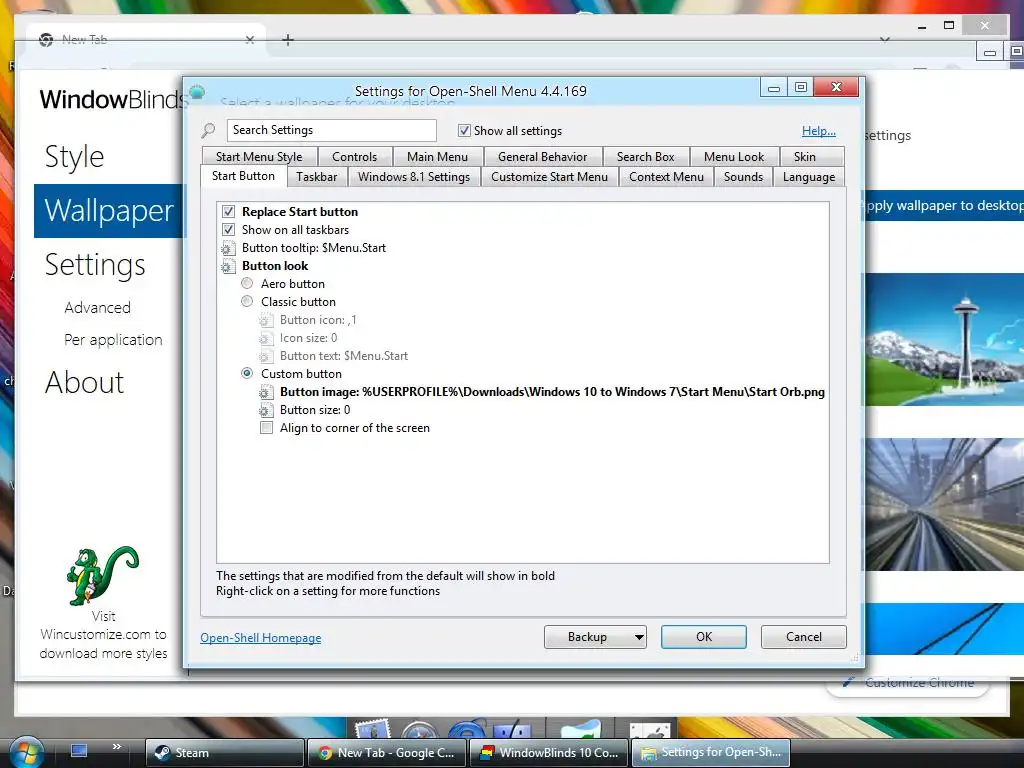Open the Search Box tab

point(646,157)
